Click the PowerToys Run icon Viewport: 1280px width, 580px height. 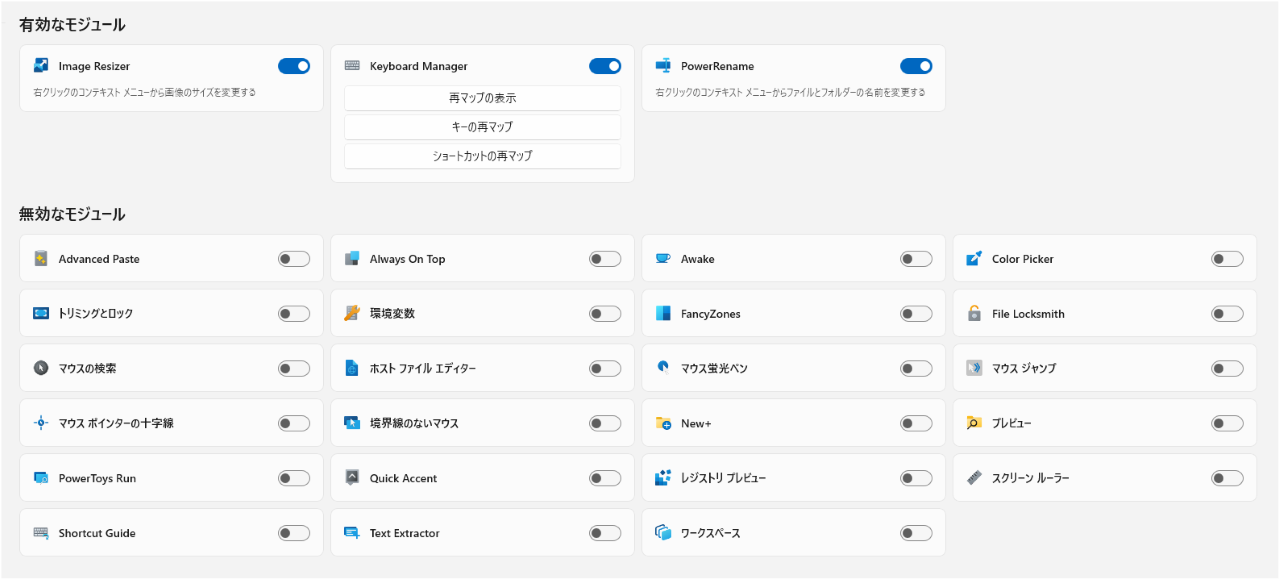(41, 478)
